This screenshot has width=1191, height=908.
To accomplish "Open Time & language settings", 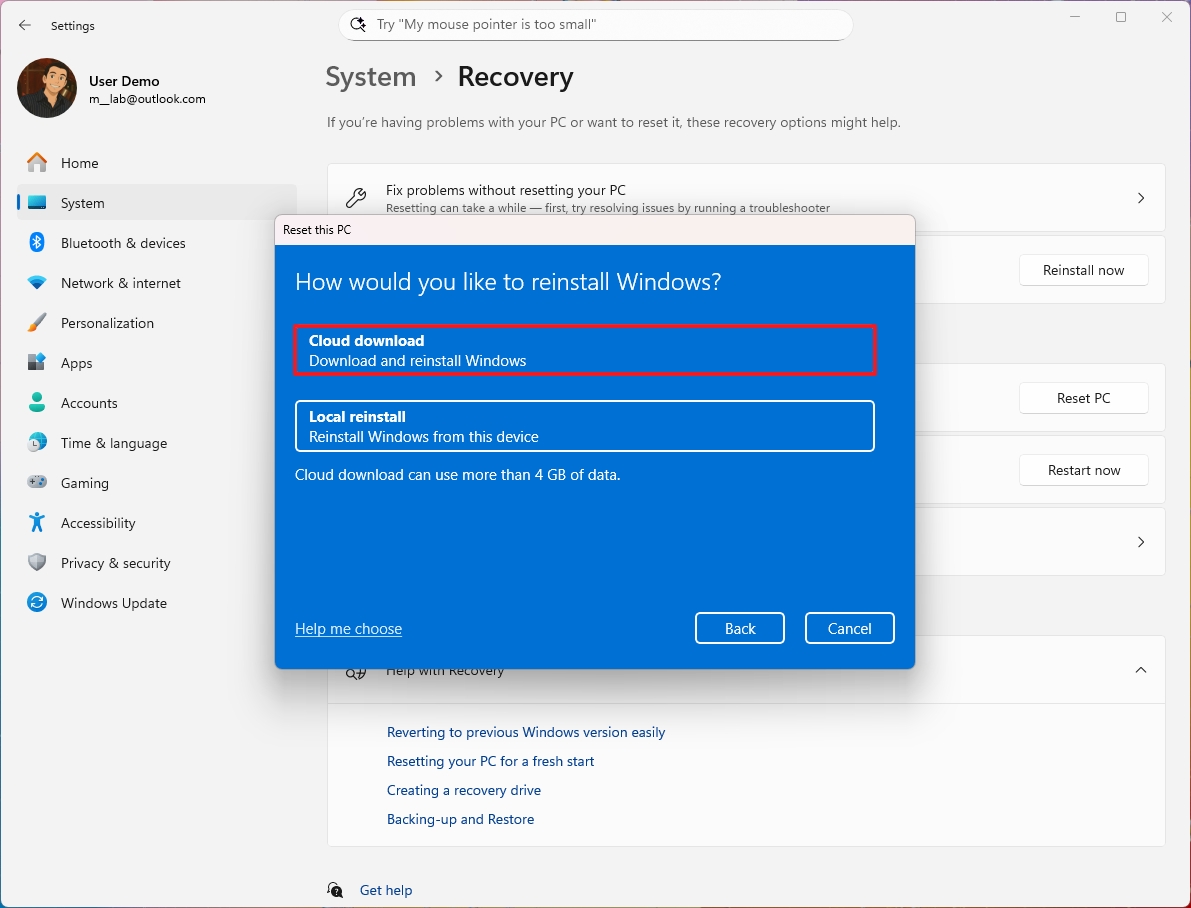I will pyautogui.click(x=36, y=443).
